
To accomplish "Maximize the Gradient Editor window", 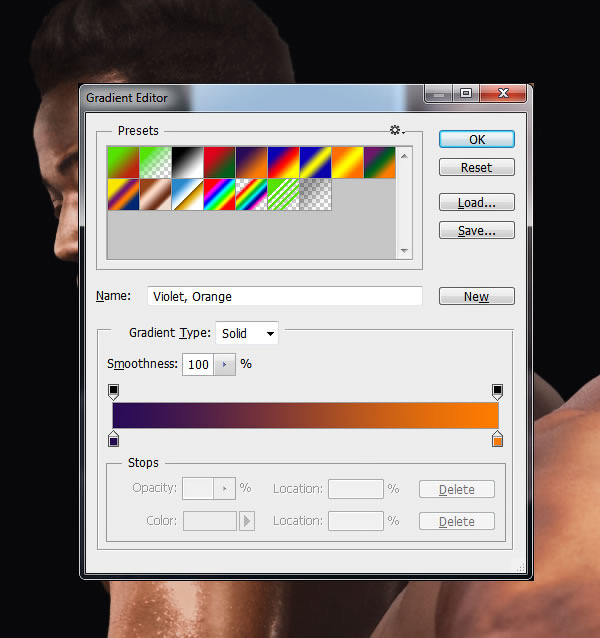I will (466, 94).
